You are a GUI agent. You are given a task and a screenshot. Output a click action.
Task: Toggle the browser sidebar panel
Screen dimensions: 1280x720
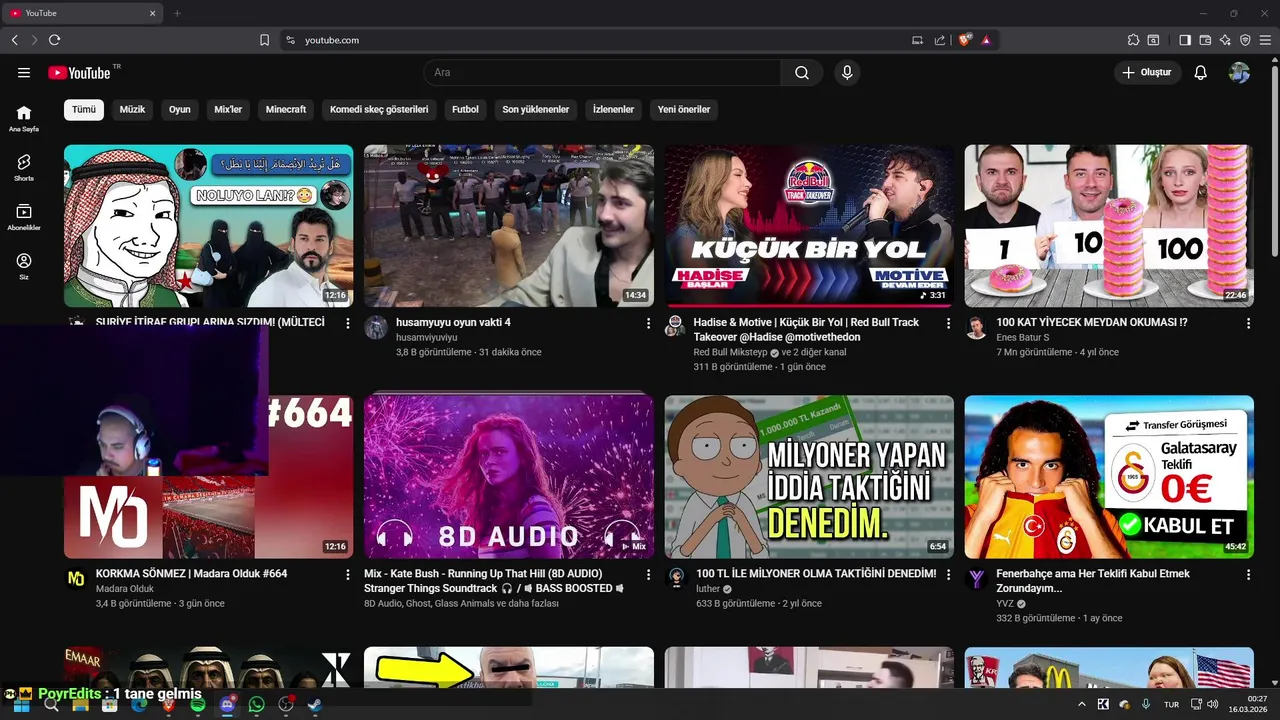tap(1185, 40)
